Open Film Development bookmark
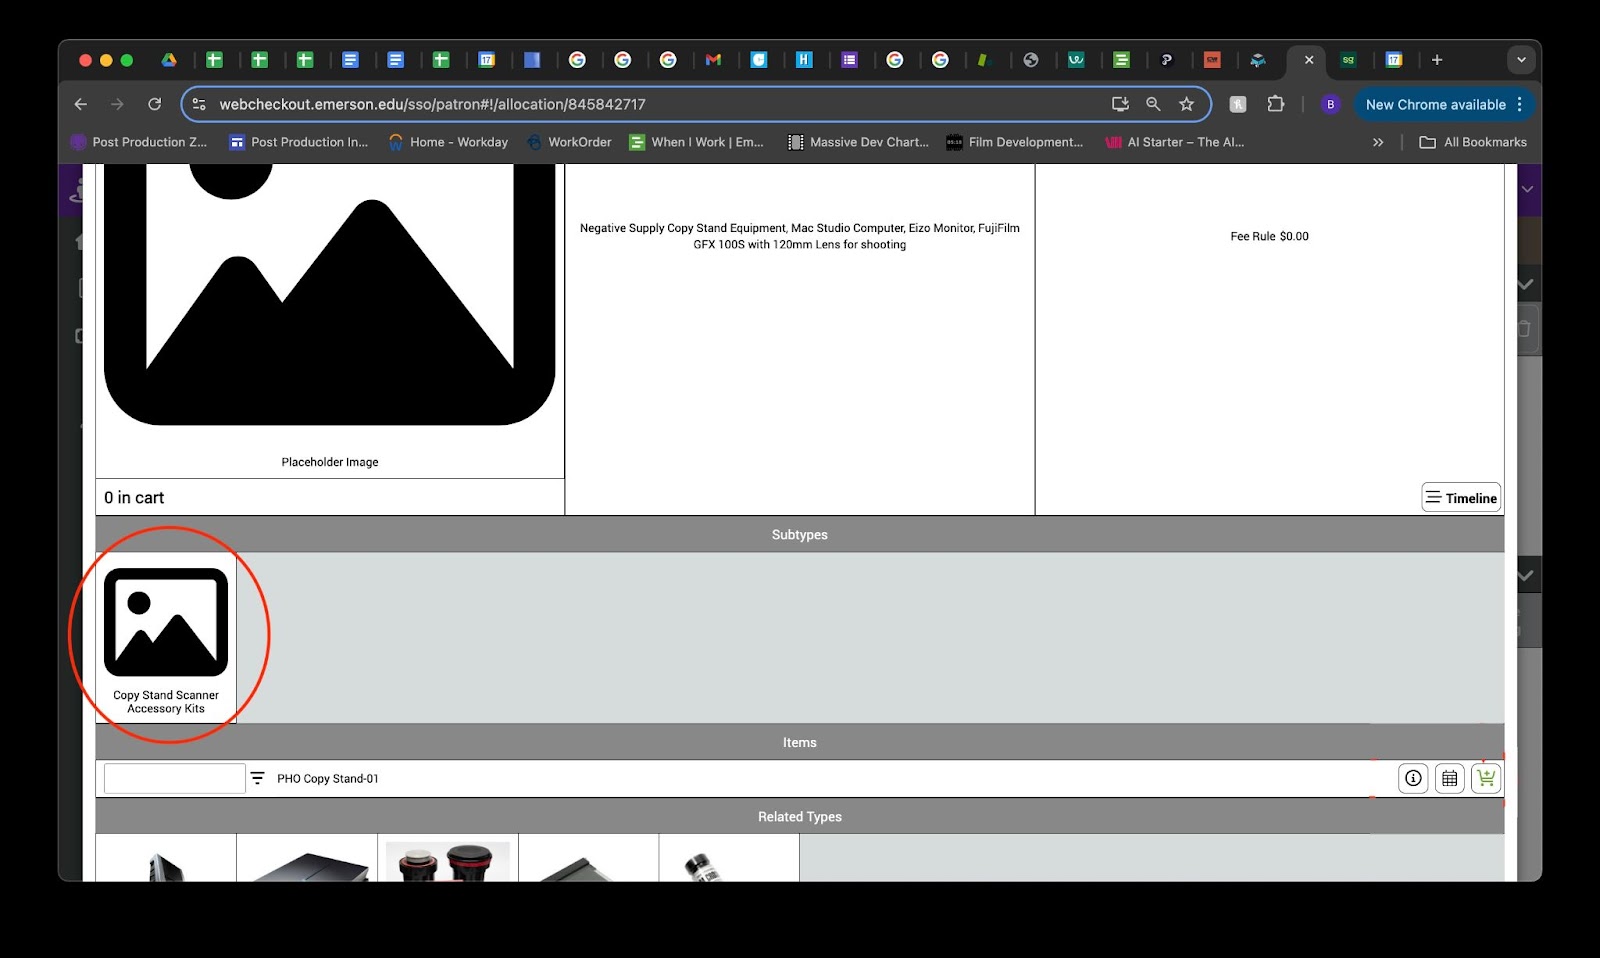Viewport: 1600px width, 958px height. [x=1014, y=142]
